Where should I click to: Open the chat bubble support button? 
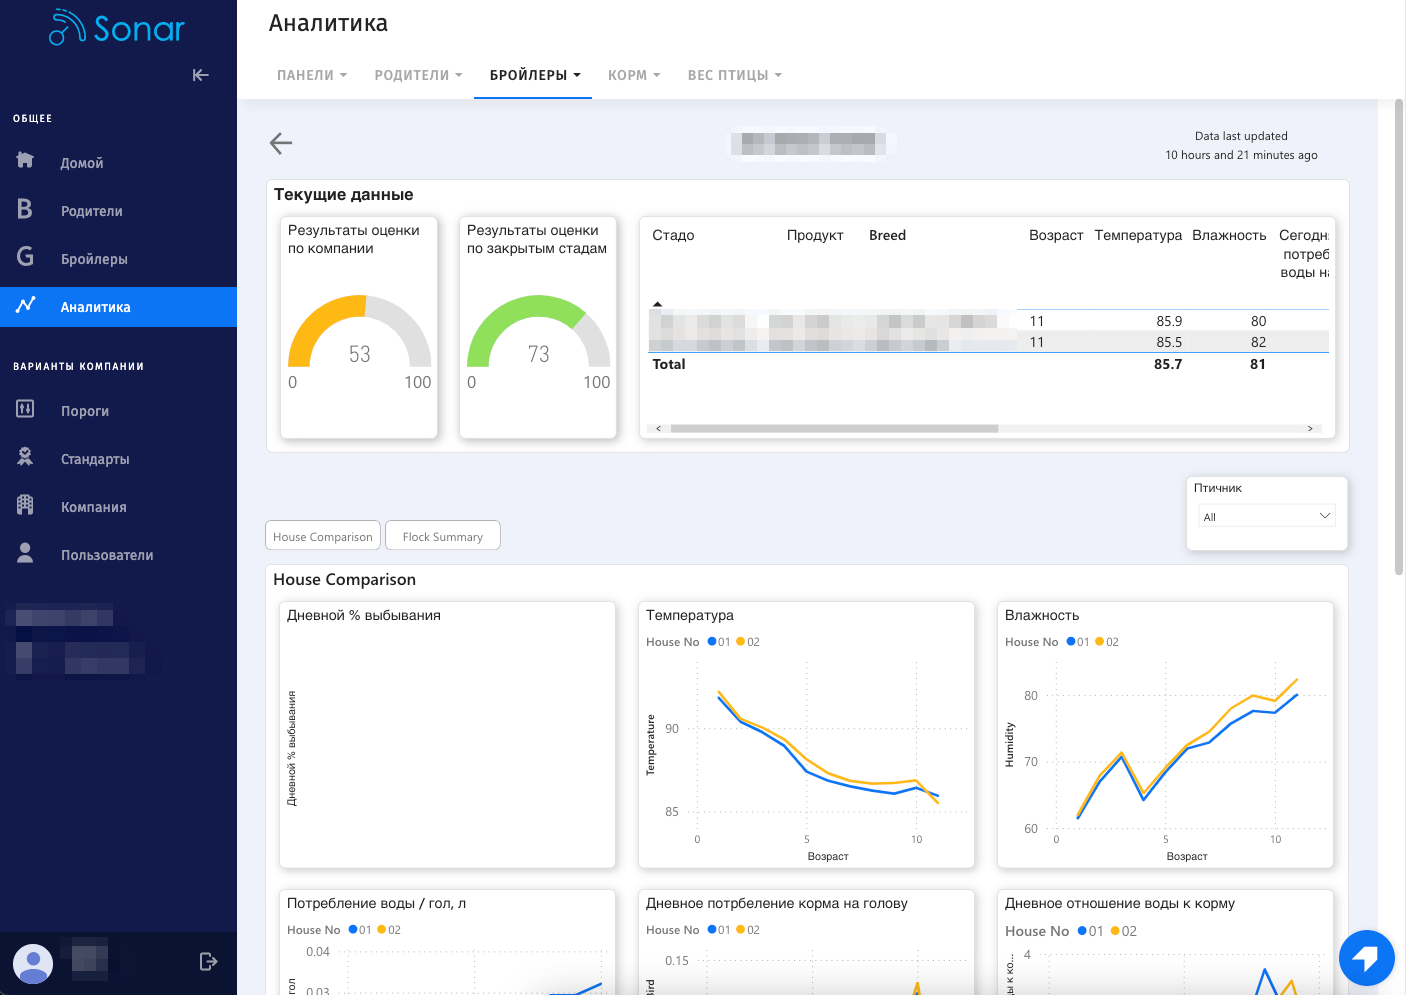(1367, 958)
